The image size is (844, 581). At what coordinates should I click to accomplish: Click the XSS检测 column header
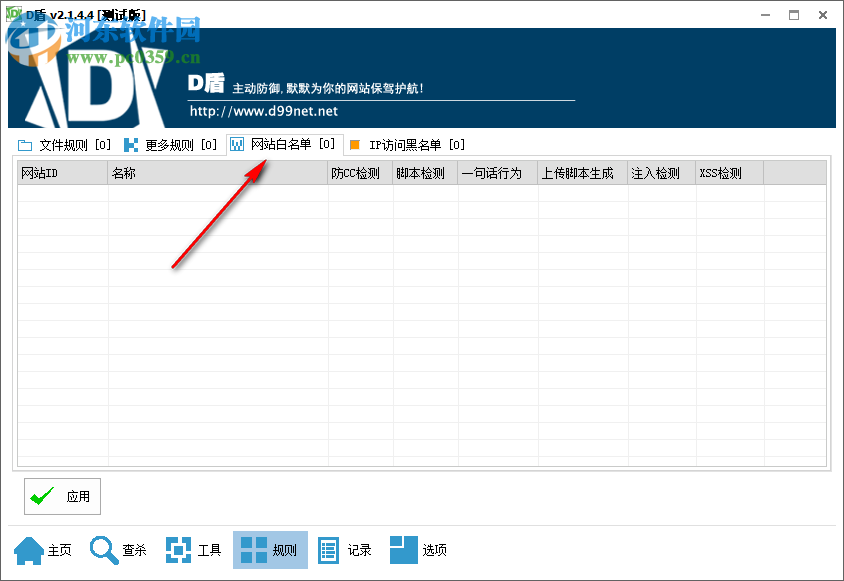pyautogui.click(x=729, y=173)
